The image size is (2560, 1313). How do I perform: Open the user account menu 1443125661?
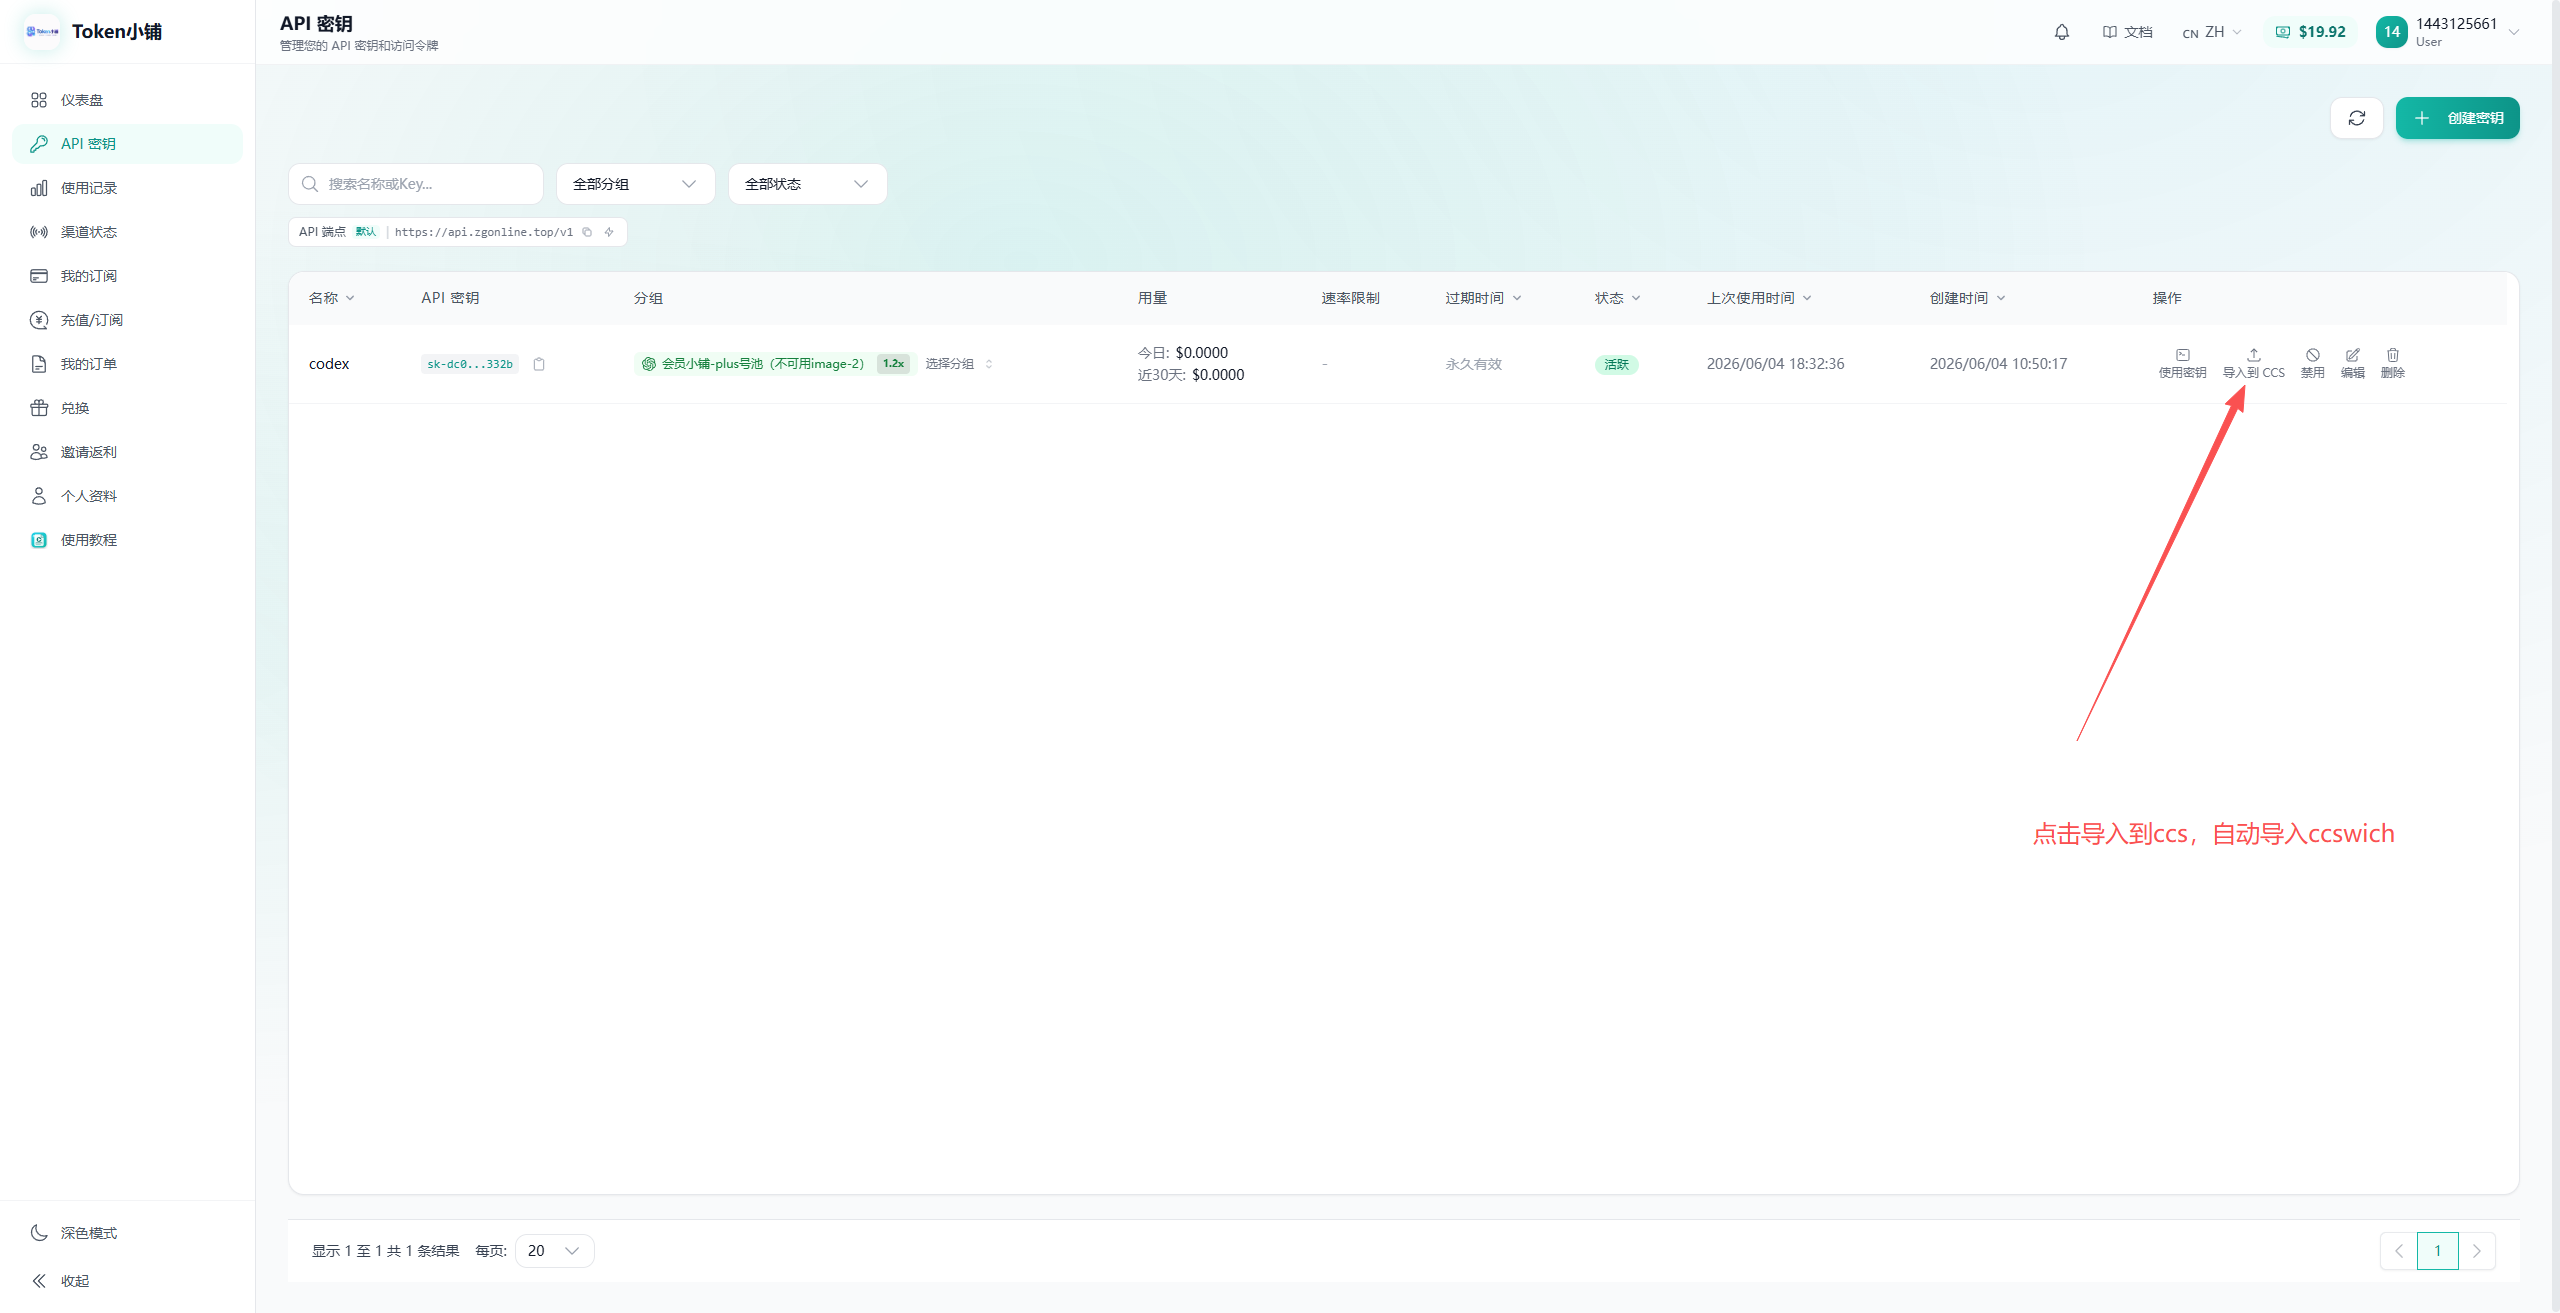[x=2448, y=32]
